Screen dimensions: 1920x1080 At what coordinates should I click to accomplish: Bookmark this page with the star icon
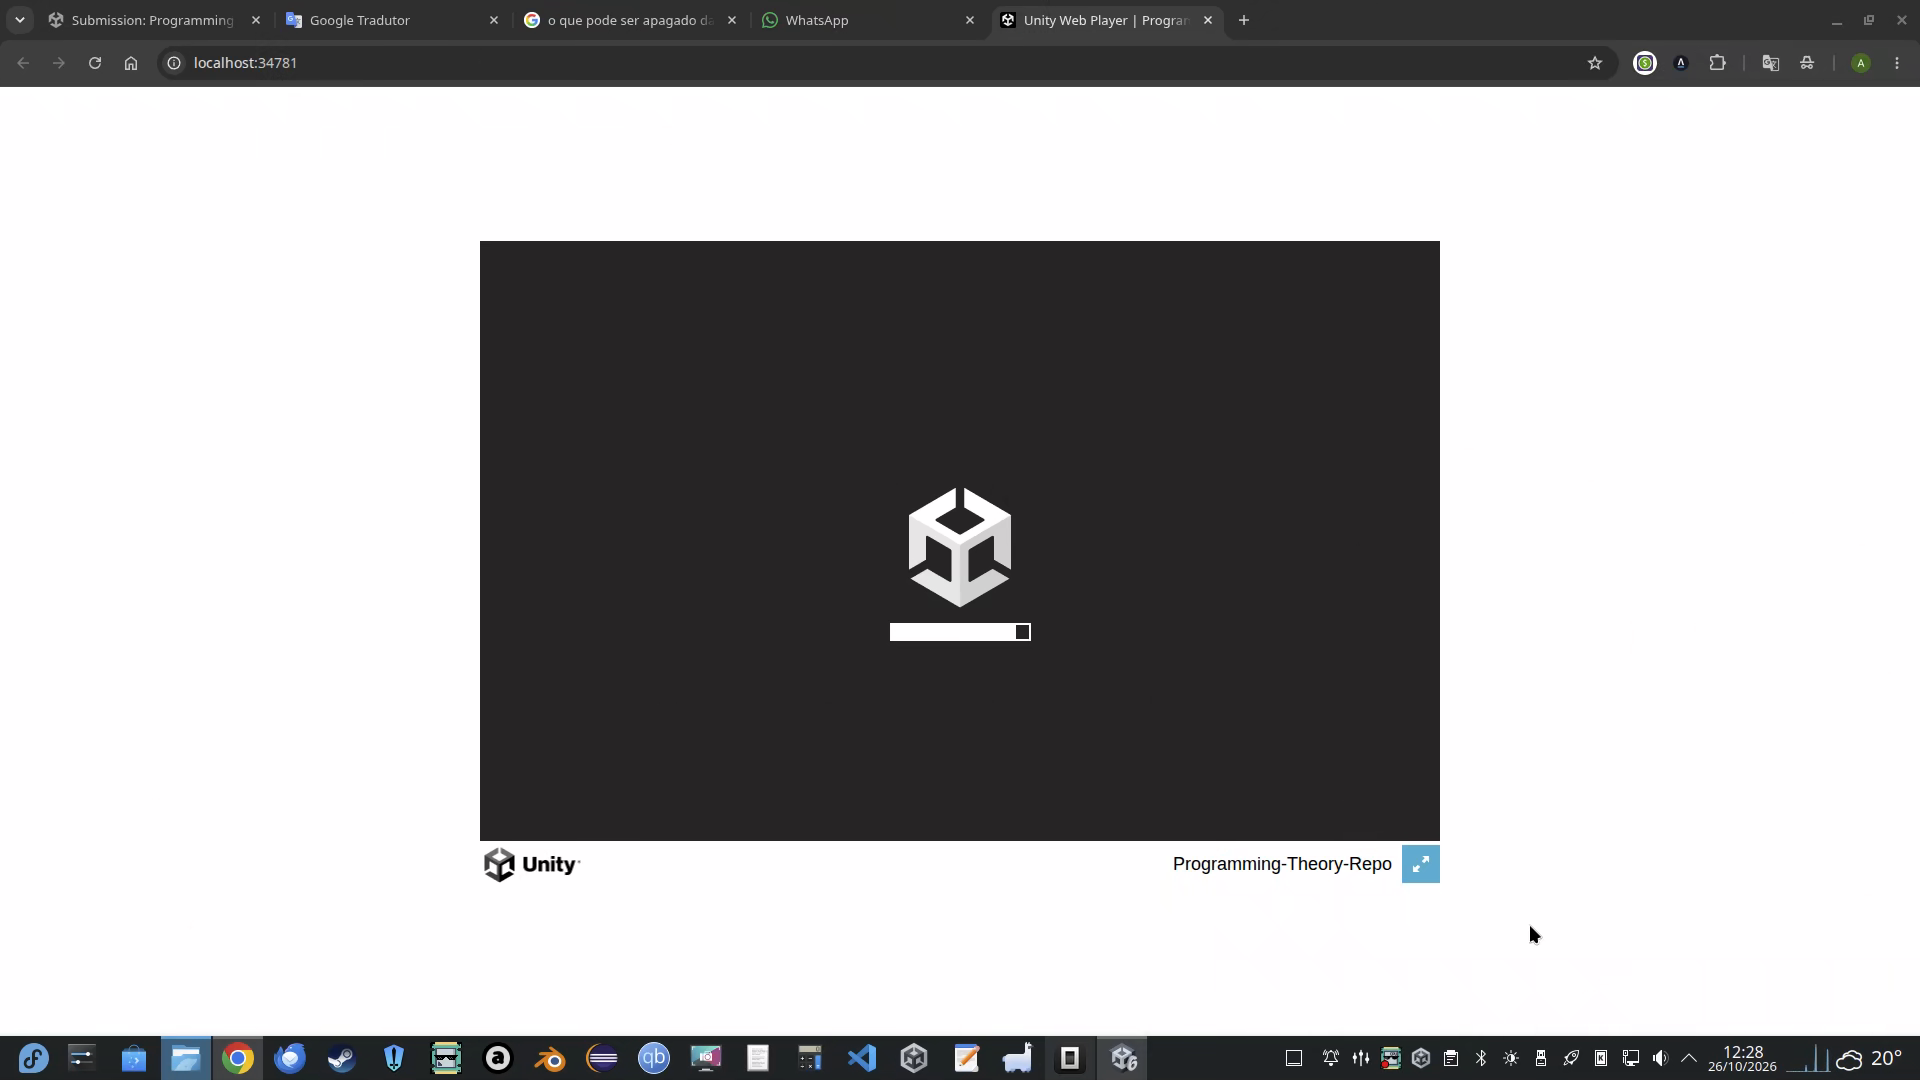[1595, 63]
